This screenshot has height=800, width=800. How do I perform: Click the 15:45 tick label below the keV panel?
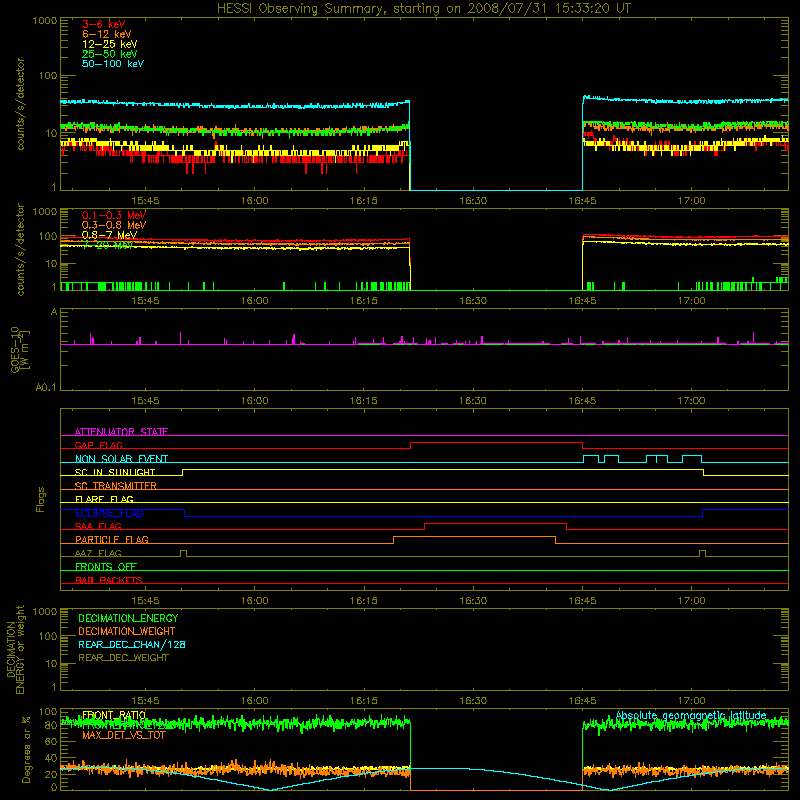click(145, 201)
